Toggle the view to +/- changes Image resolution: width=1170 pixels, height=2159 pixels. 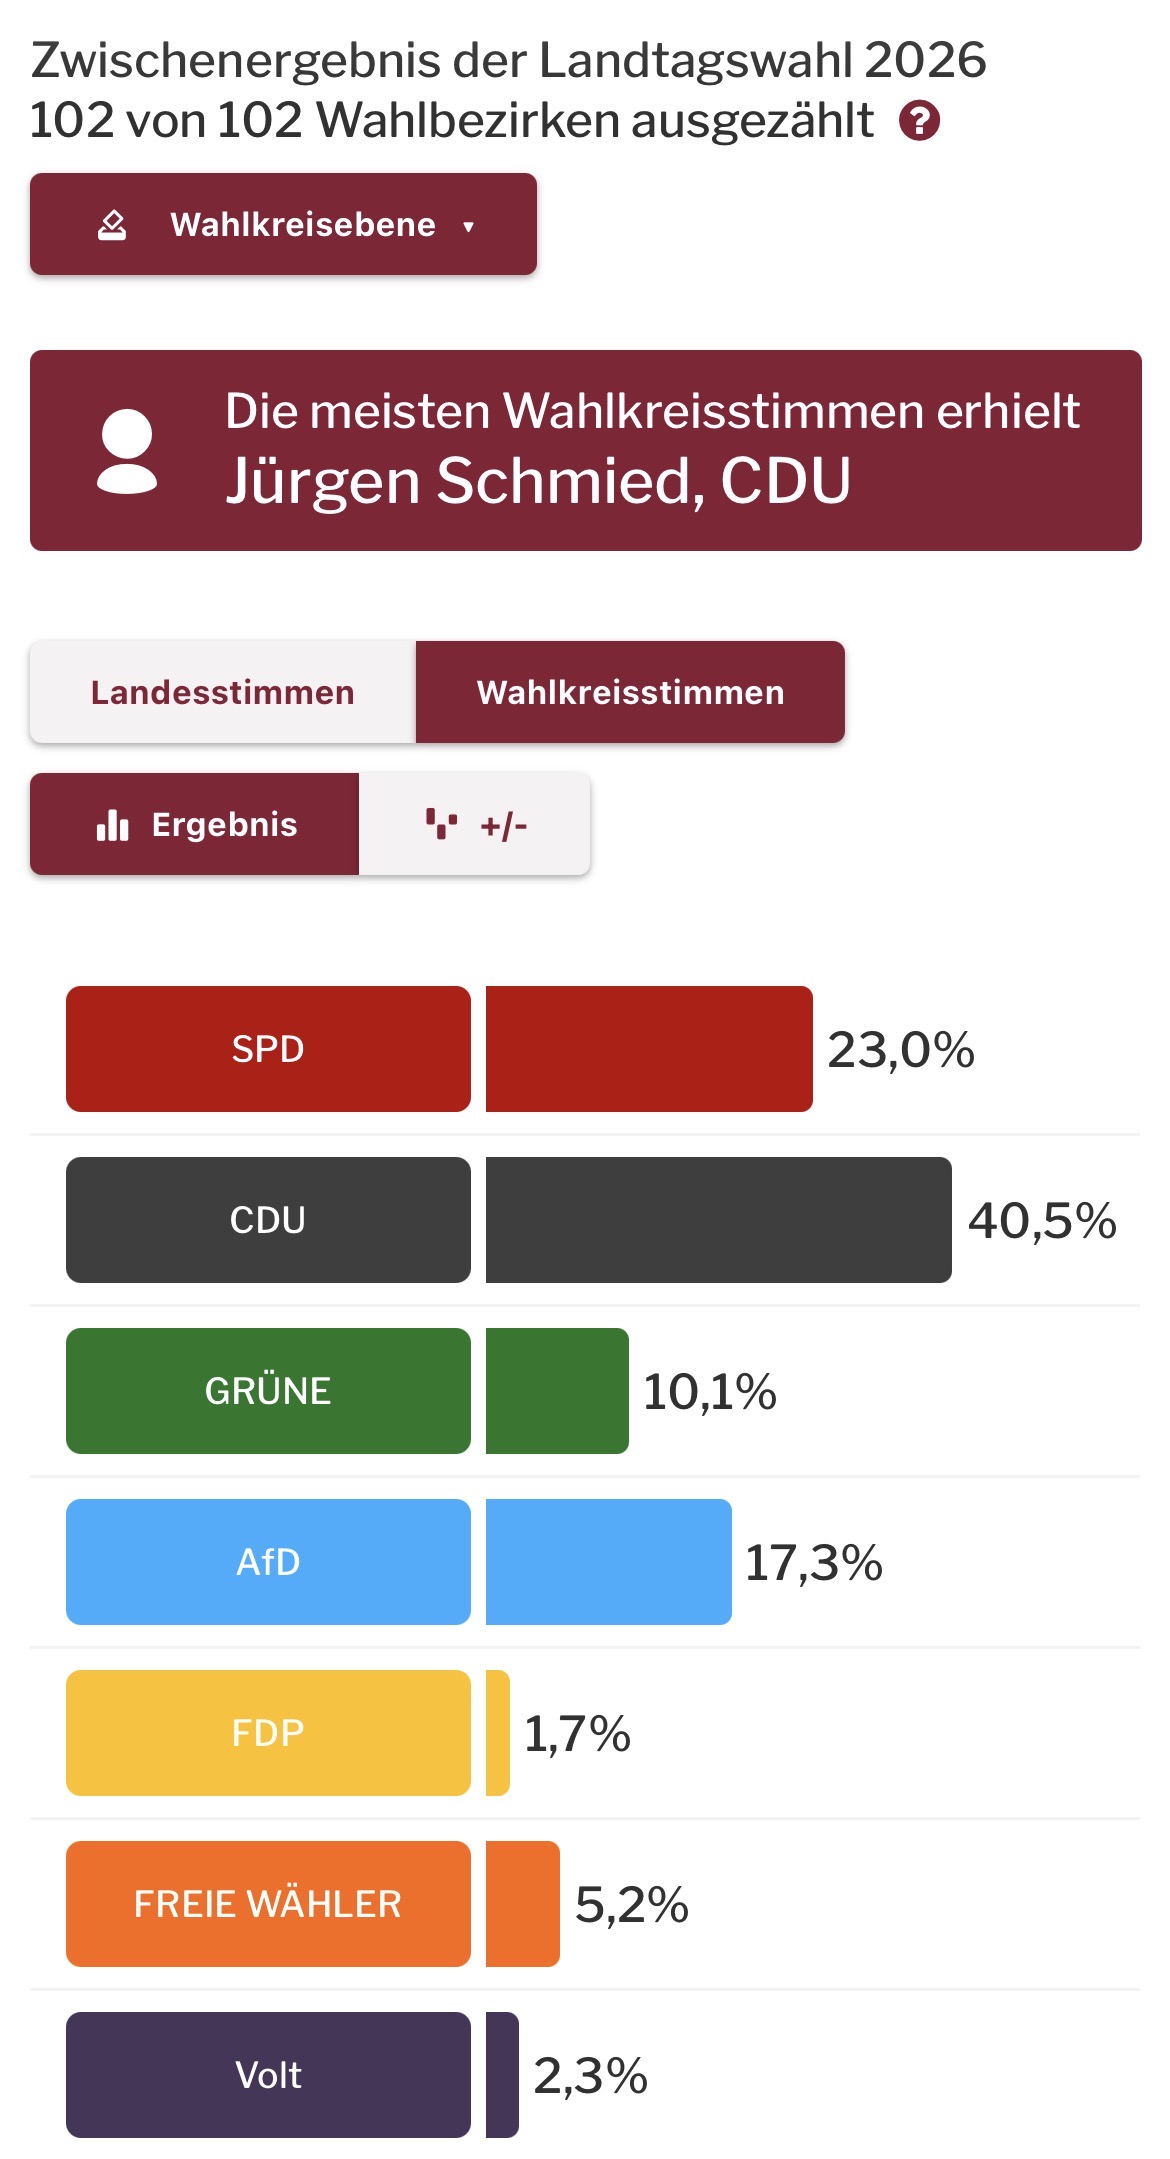pyautogui.click(x=475, y=824)
